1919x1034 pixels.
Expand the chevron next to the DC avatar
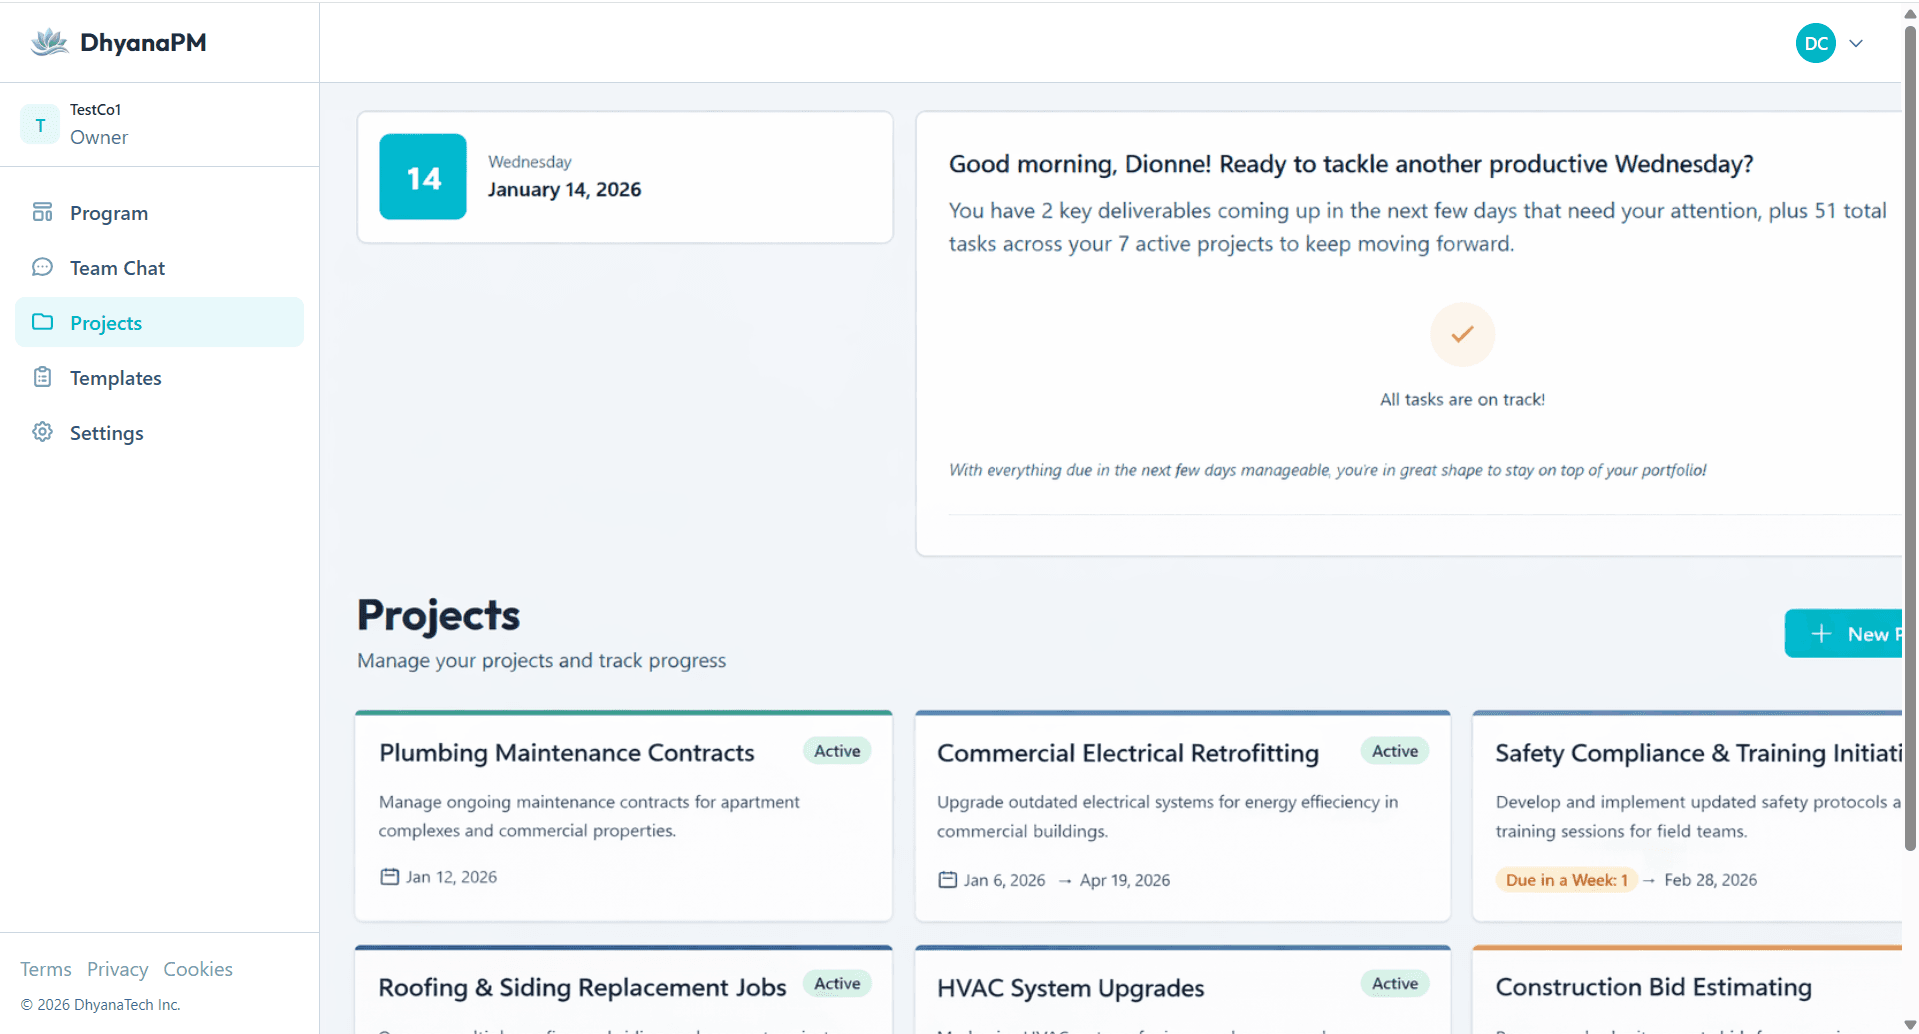1857,43
